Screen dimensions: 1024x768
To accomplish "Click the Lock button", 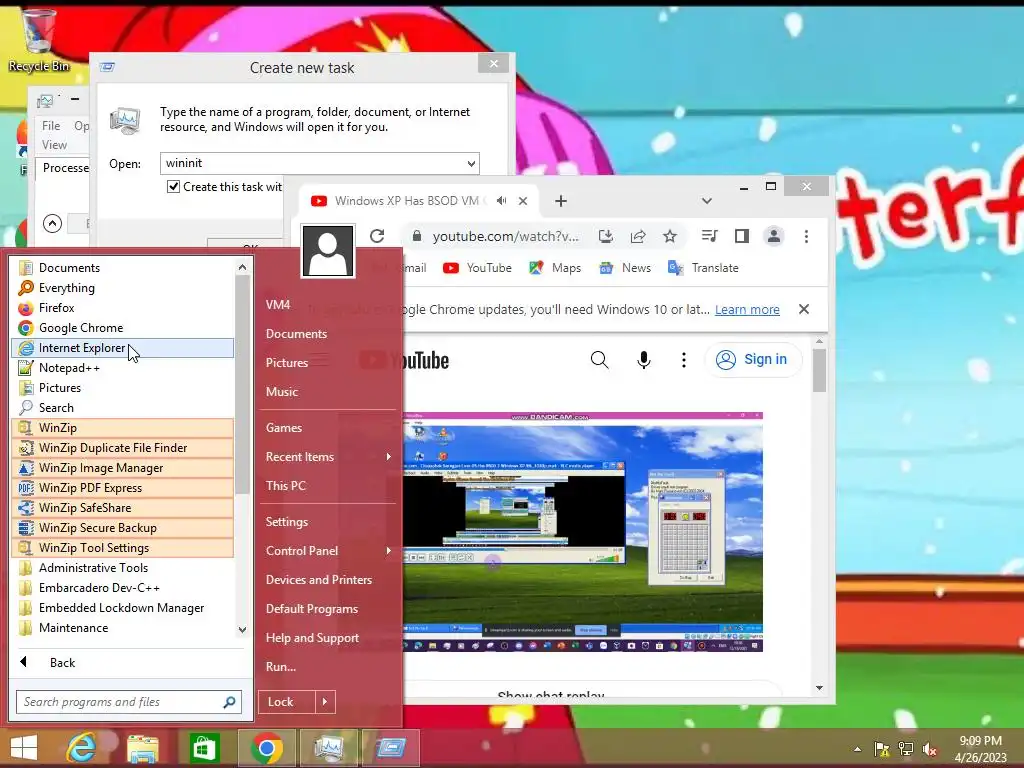I will point(287,702).
